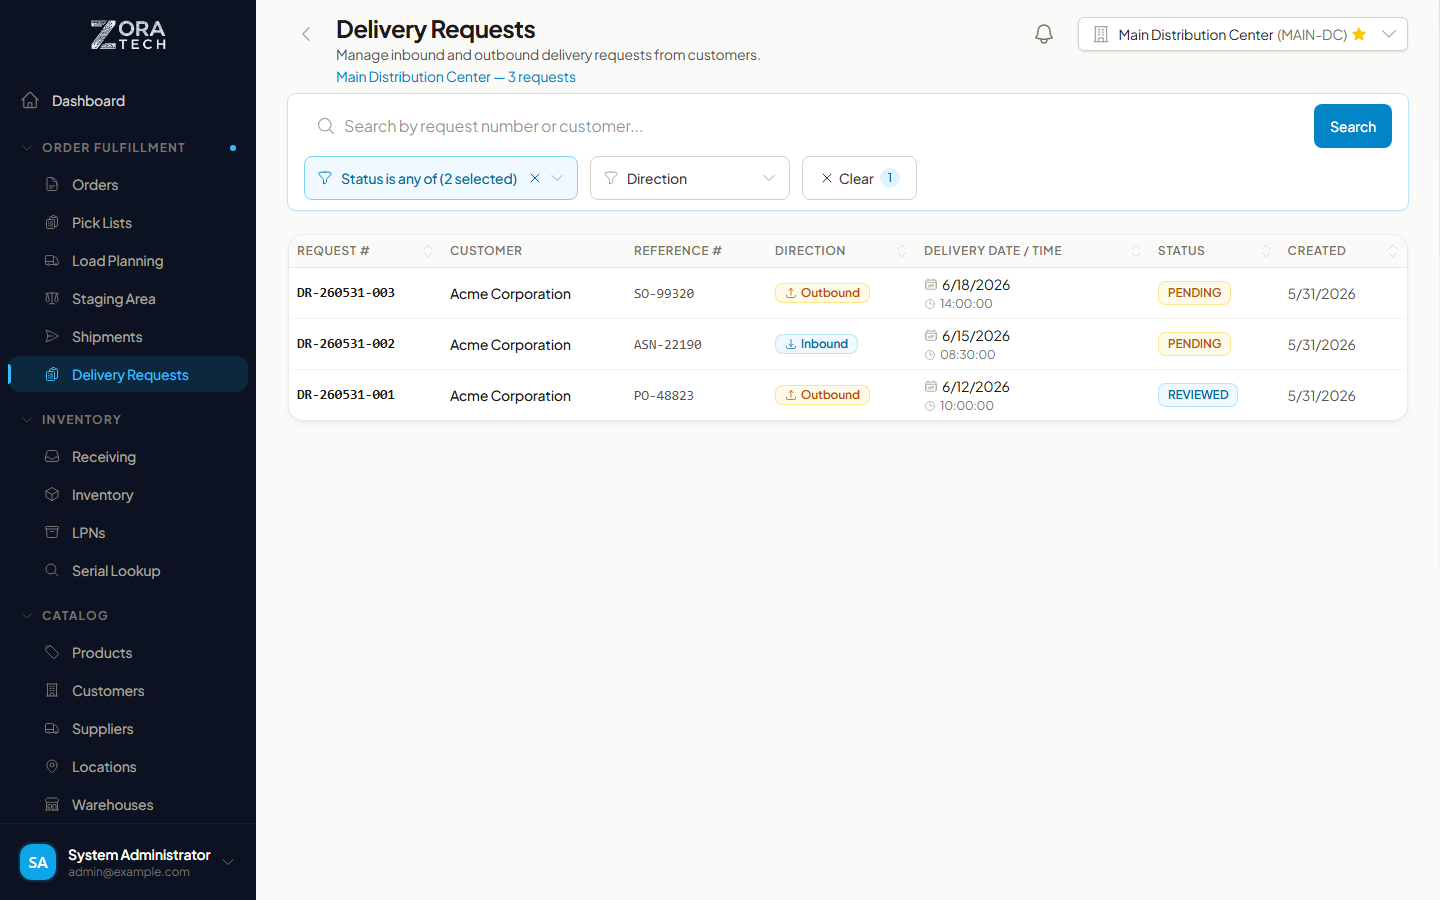Viewport: 1440px width, 900px height.
Task: Open Dashboard from the sidebar
Action: coord(128,100)
